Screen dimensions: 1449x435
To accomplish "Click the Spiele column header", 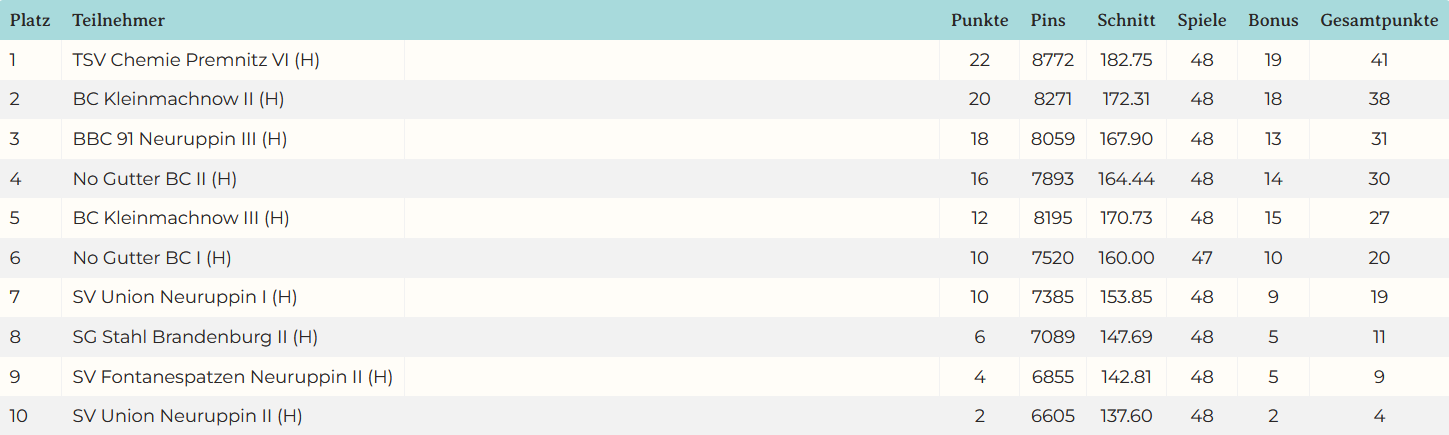I will click(1202, 20).
